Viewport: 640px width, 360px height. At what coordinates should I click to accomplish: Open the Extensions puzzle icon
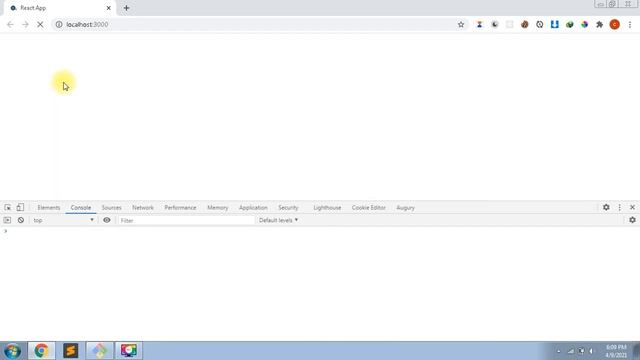(x=599, y=24)
